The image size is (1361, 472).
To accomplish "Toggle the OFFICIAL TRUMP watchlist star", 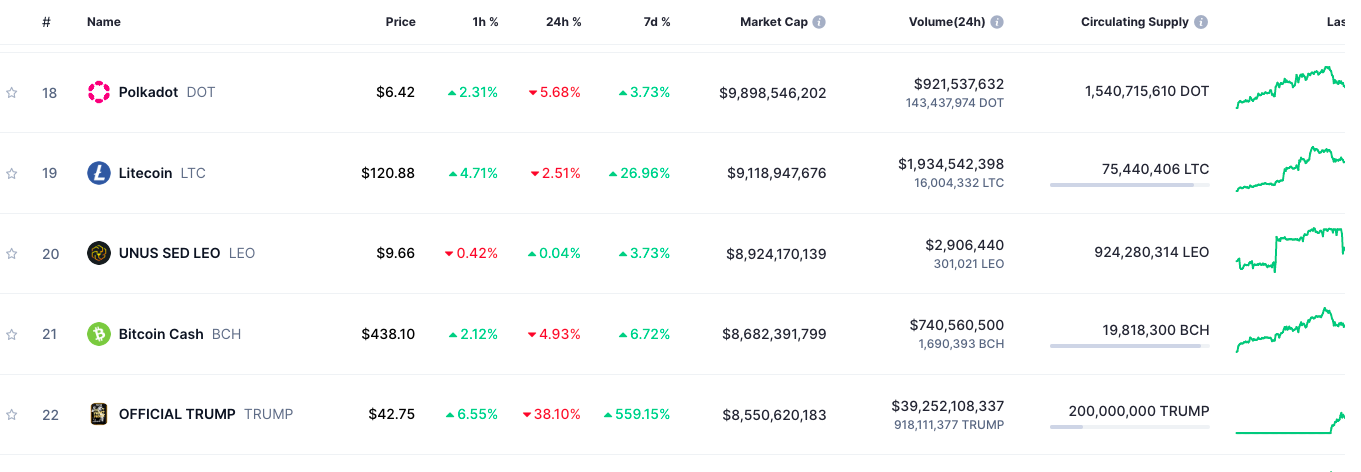I will [12, 414].
